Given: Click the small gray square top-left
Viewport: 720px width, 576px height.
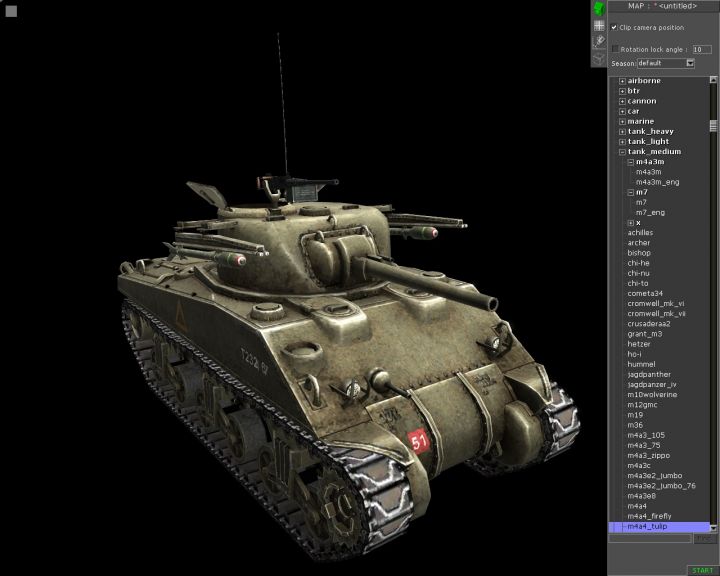Looking at the screenshot, I should click(x=11, y=11).
